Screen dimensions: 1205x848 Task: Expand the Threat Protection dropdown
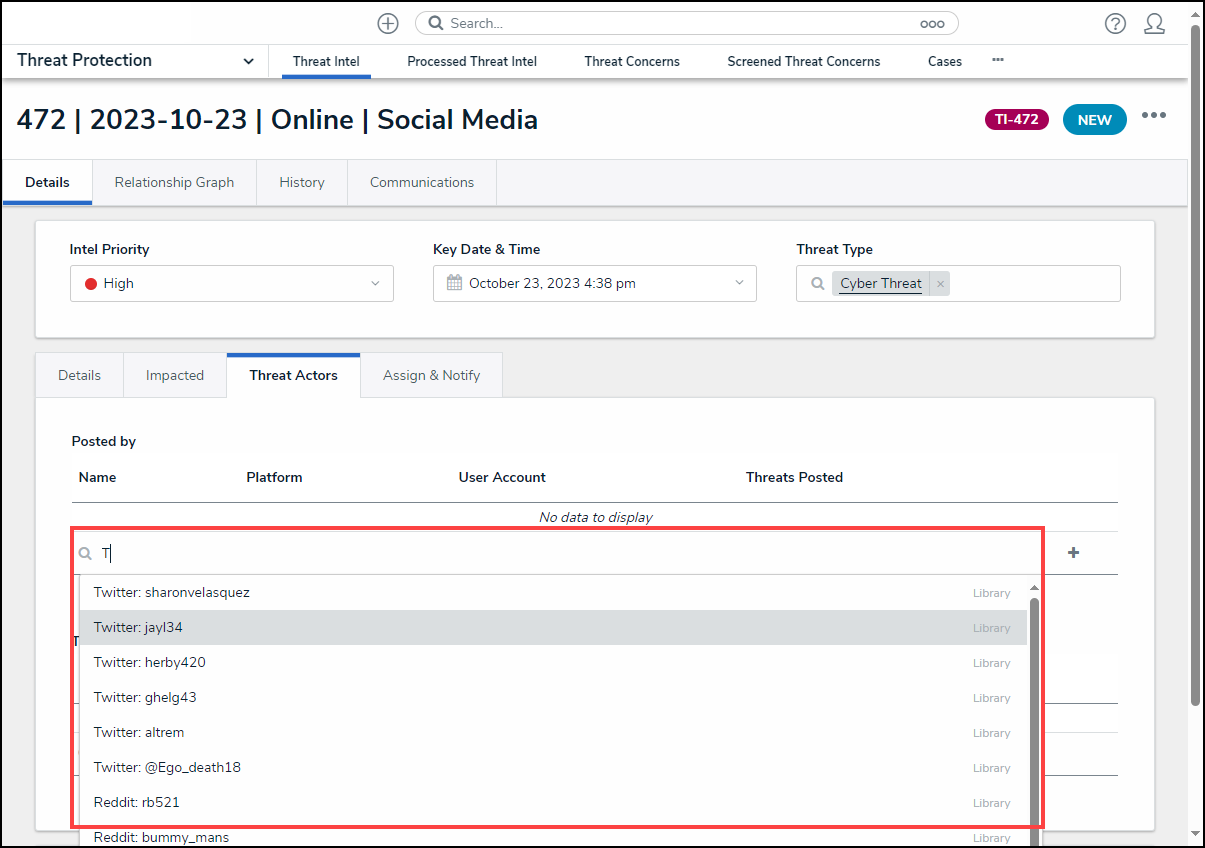click(x=248, y=61)
